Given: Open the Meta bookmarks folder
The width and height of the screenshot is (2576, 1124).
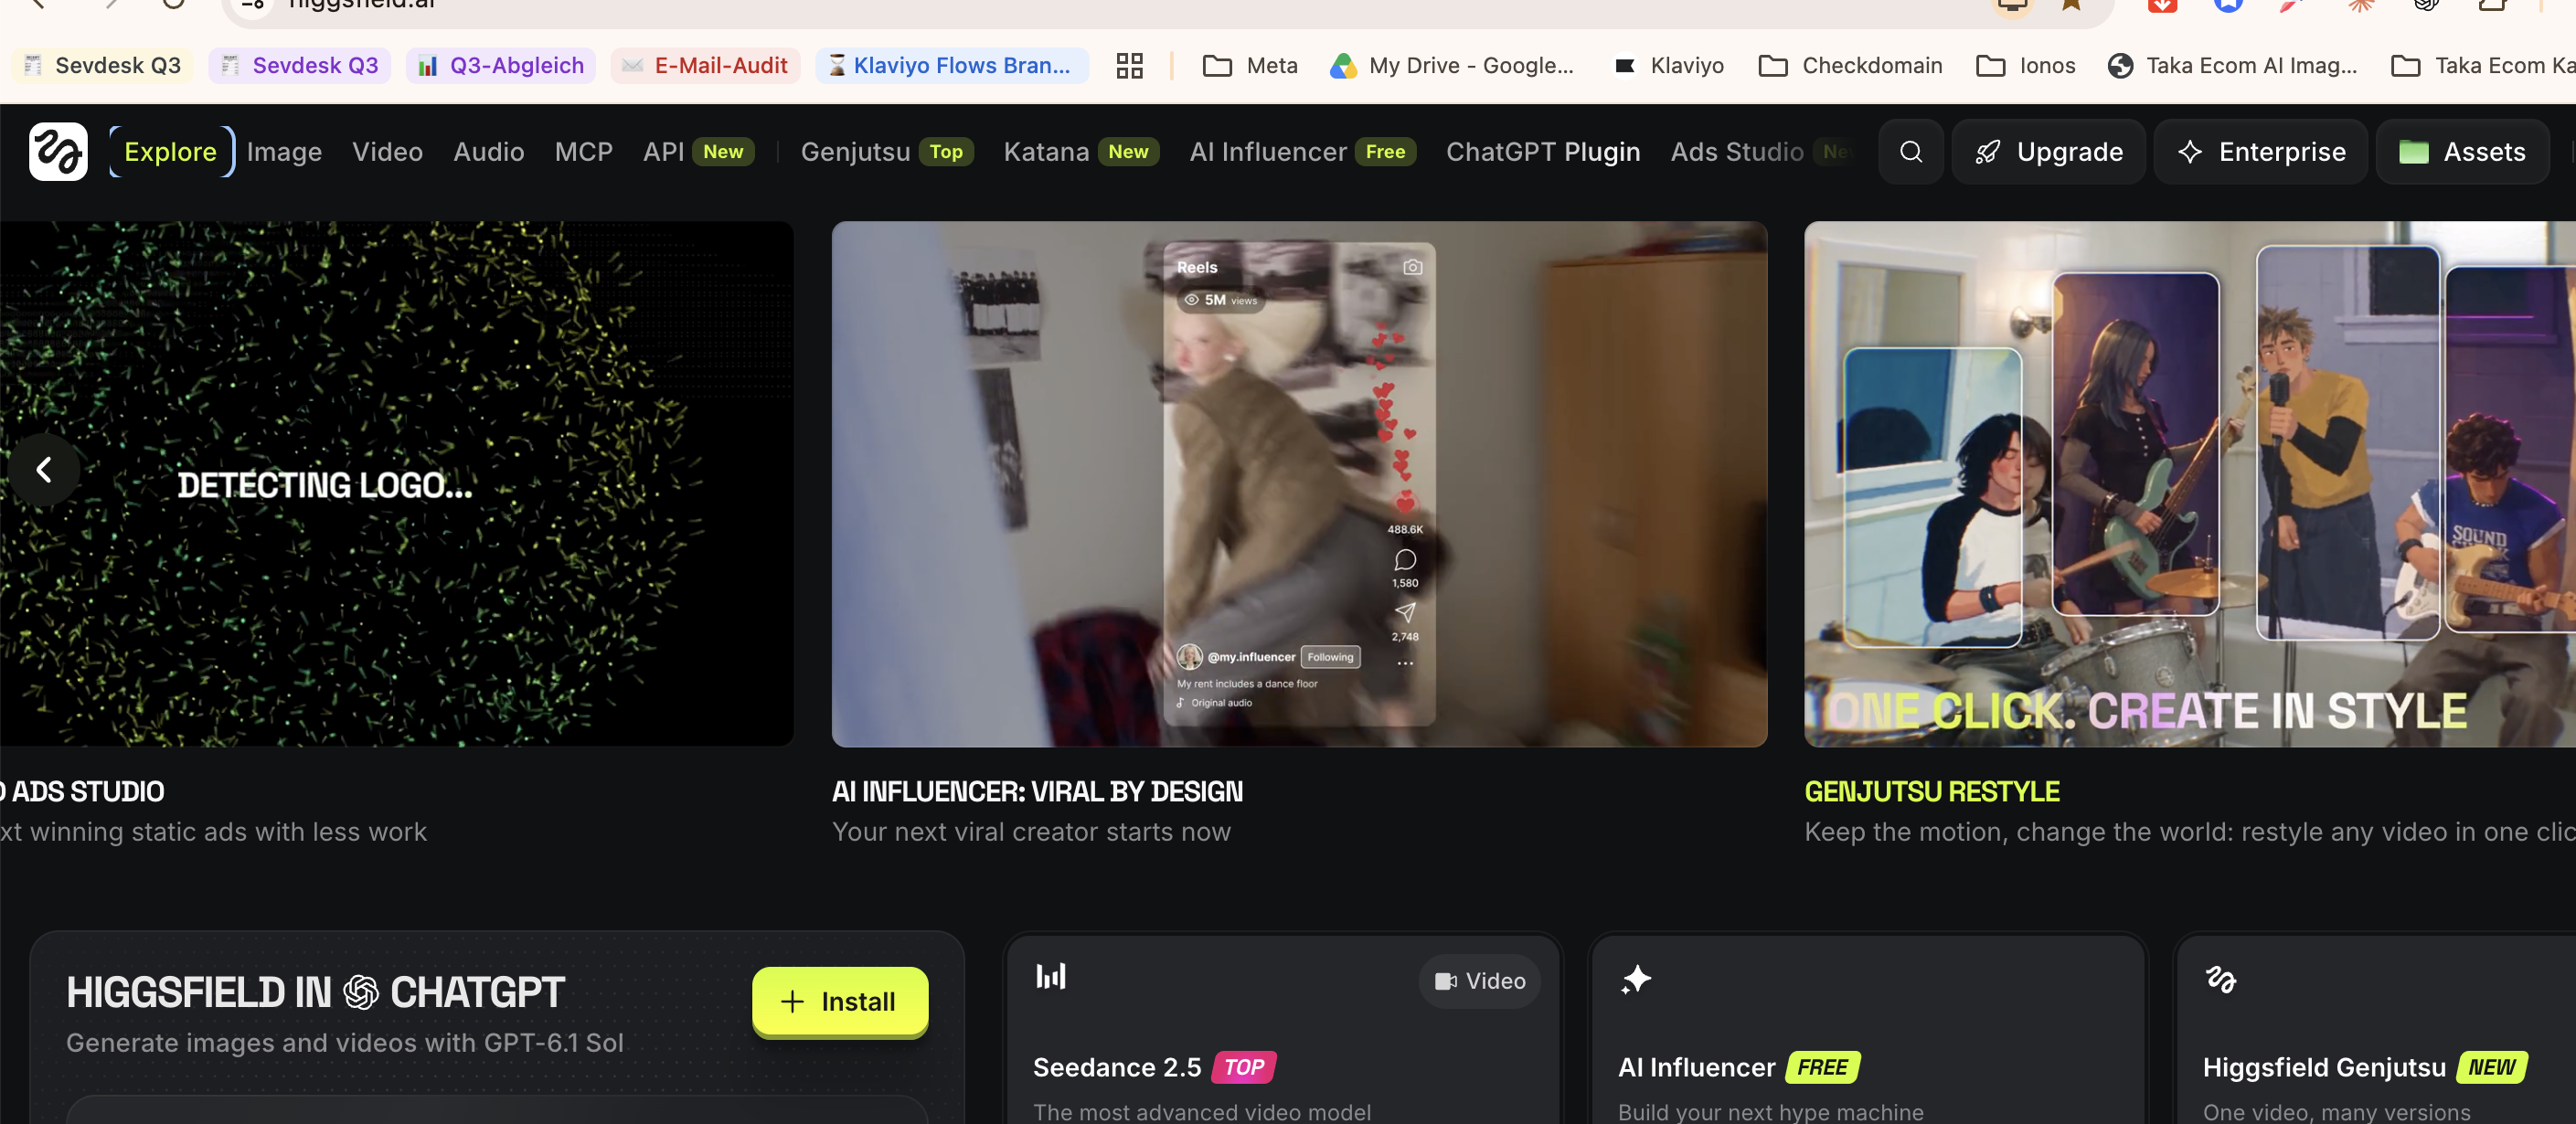Looking at the screenshot, I should click(1250, 66).
